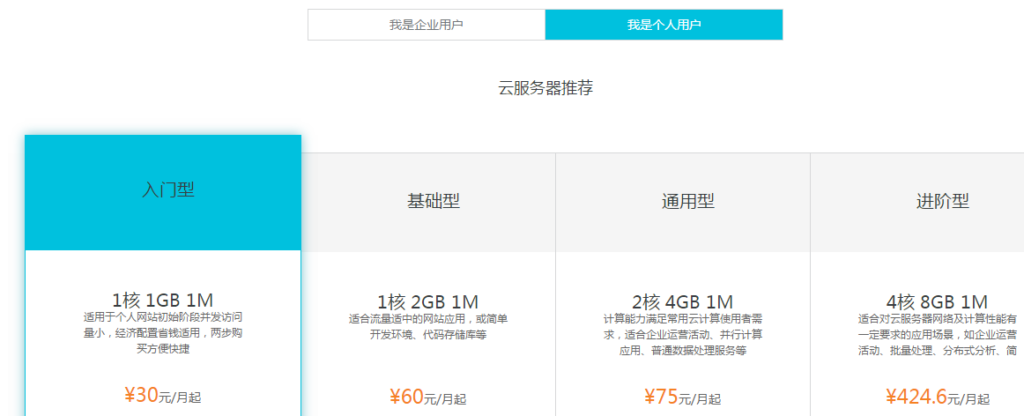Switch to the 我是企业用户 tab
The width and height of the screenshot is (1024, 416).
tap(426, 25)
